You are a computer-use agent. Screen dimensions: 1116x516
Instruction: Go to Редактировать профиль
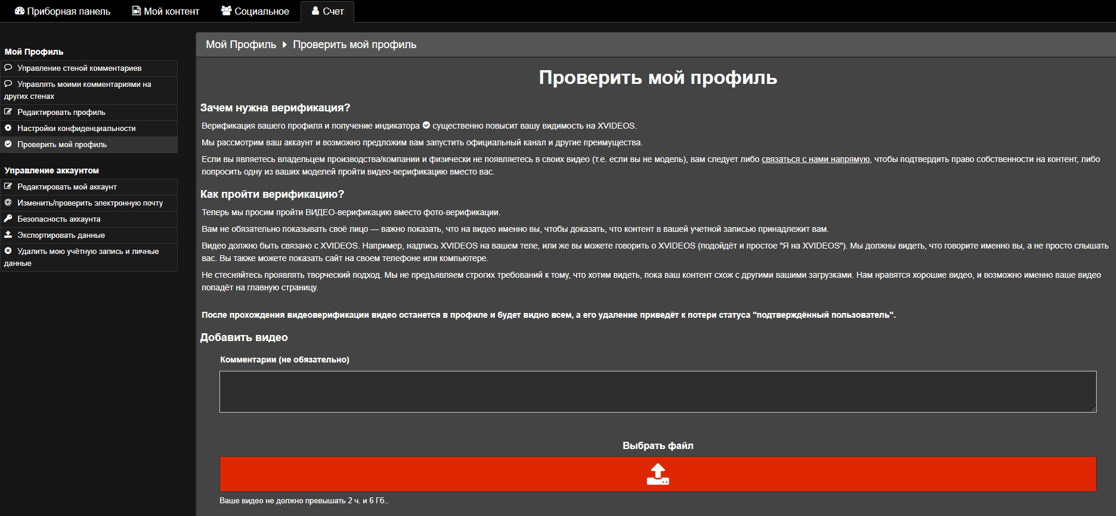88,112
